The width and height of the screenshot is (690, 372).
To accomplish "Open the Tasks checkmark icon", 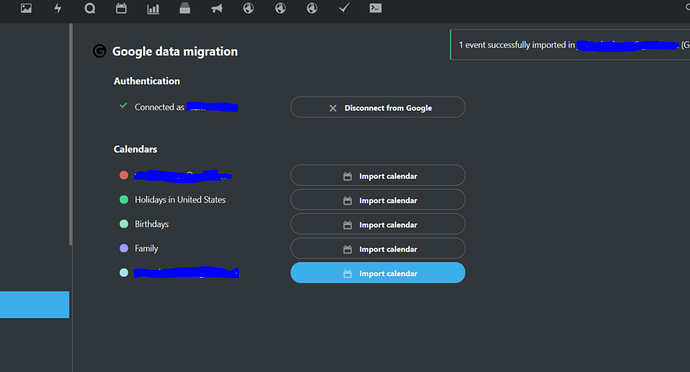I will pos(344,8).
